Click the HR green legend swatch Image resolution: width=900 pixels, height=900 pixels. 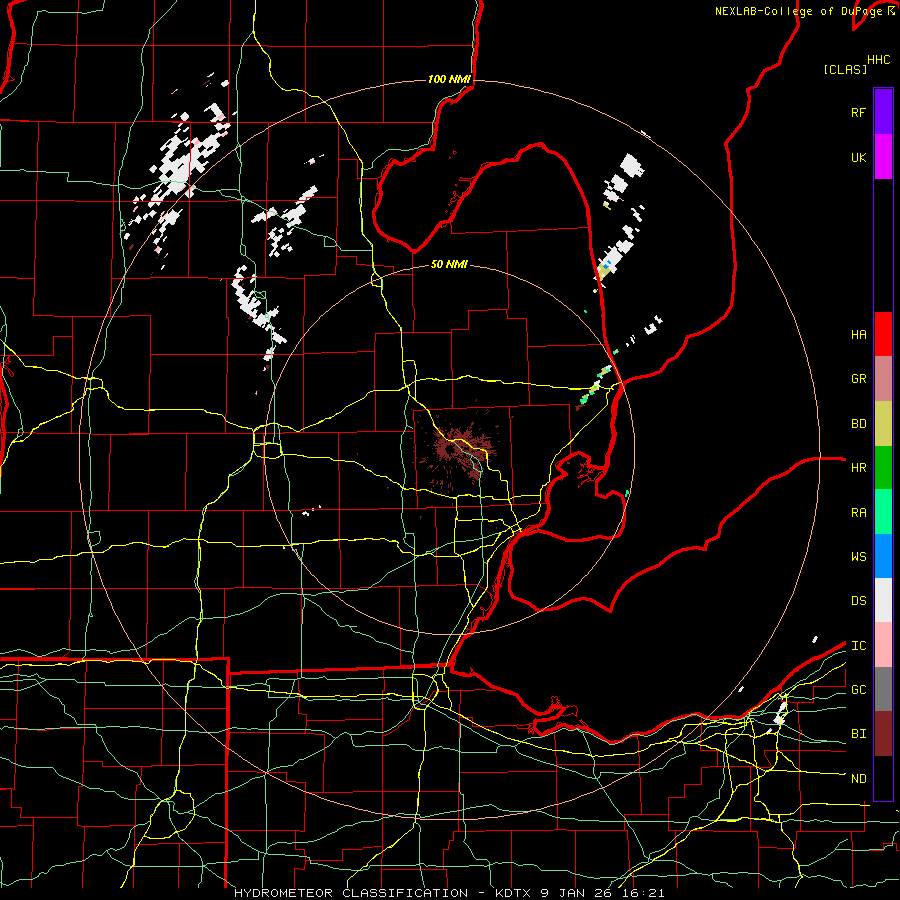click(883, 468)
